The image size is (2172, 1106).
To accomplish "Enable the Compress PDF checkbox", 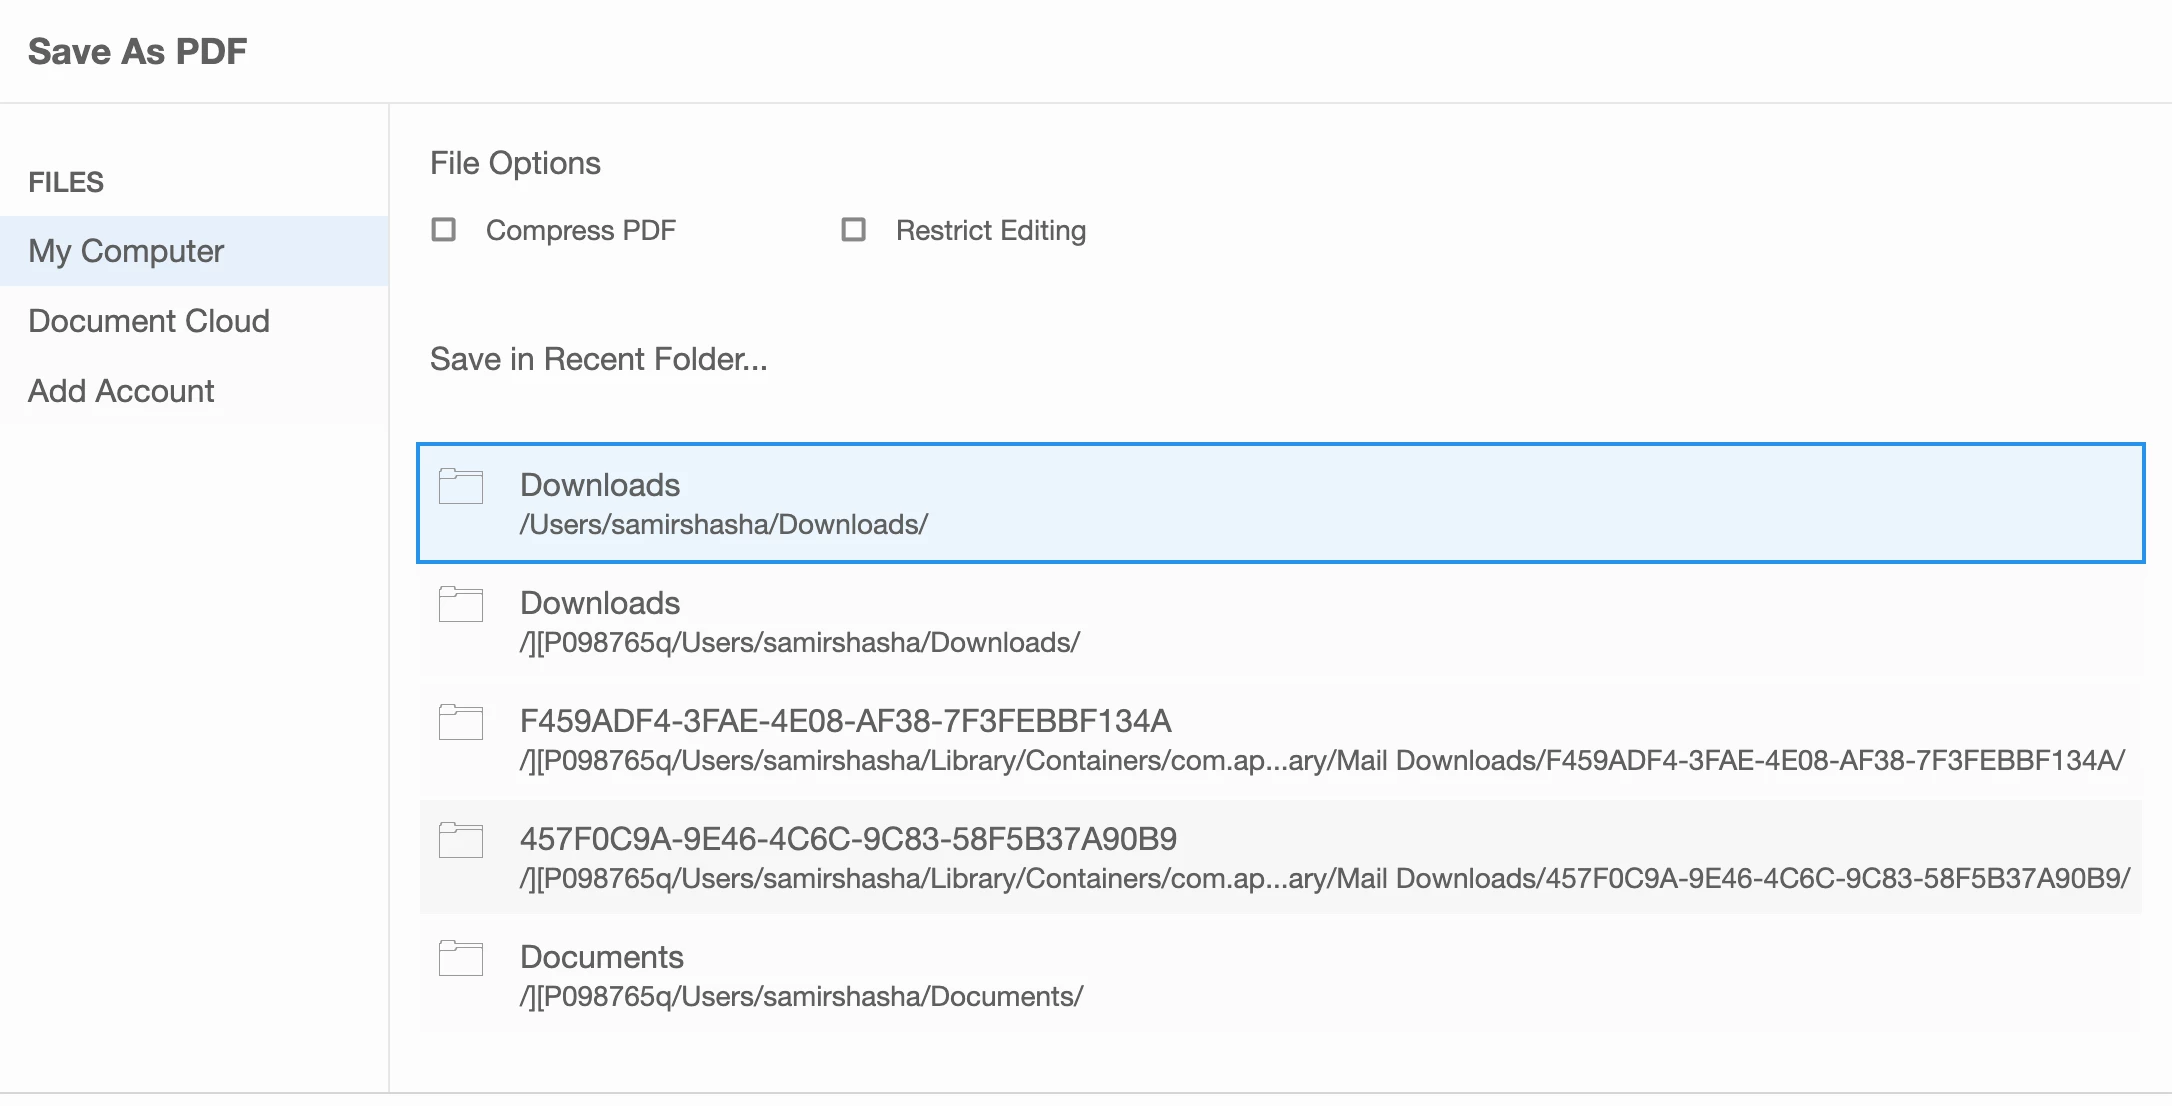I will pyautogui.click(x=443, y=230).
